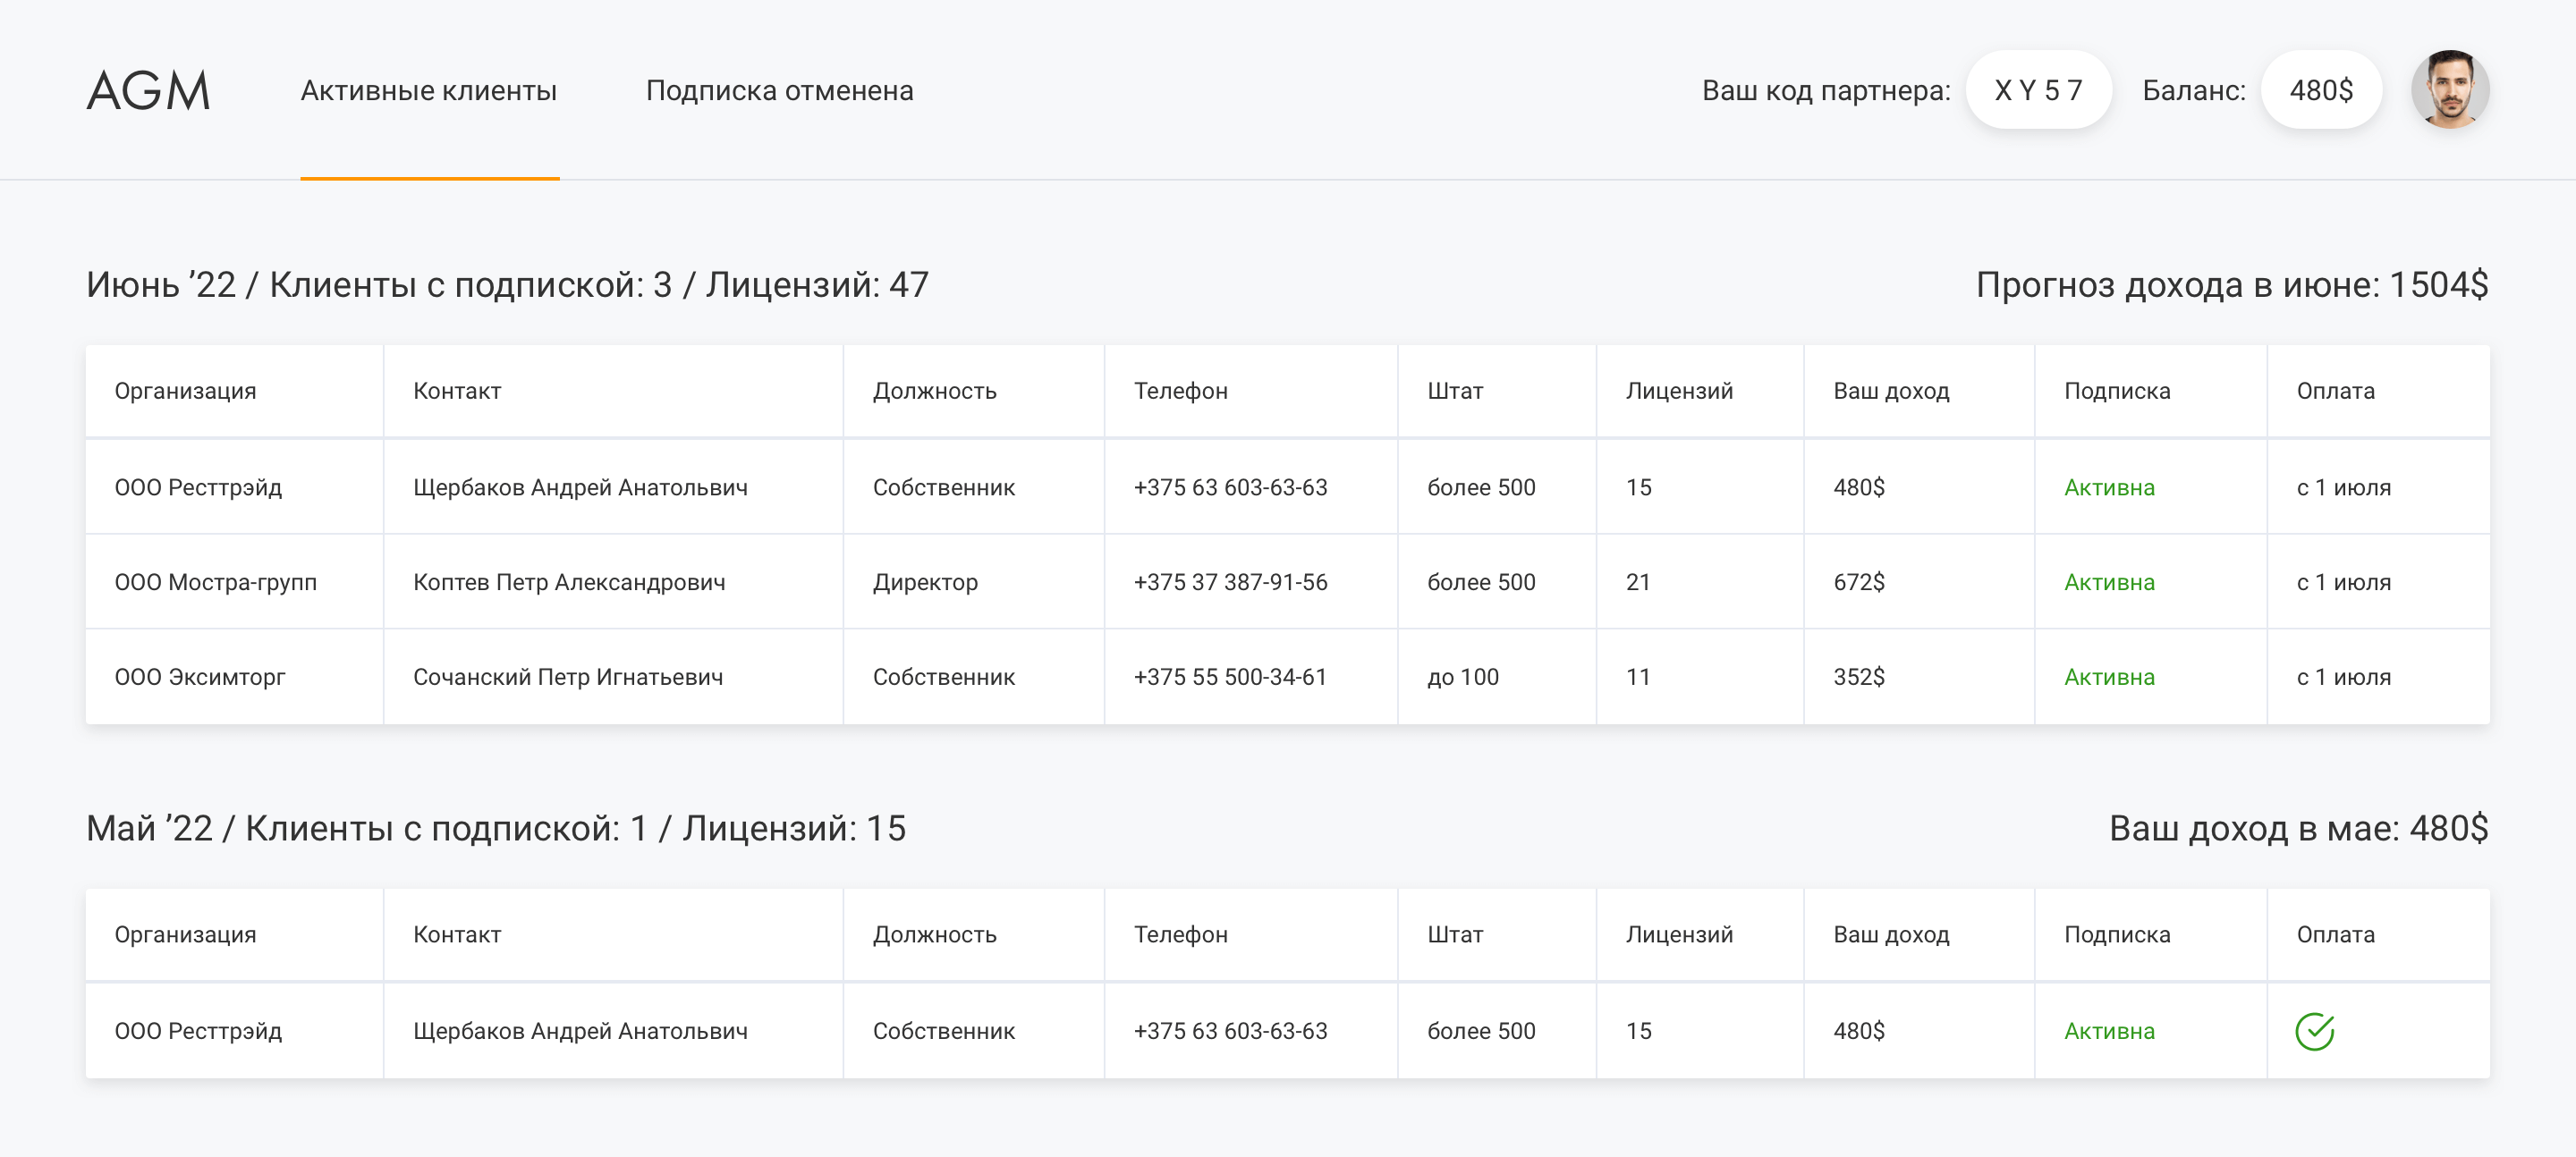Click Оплата column header in June table

(2335, 391)
